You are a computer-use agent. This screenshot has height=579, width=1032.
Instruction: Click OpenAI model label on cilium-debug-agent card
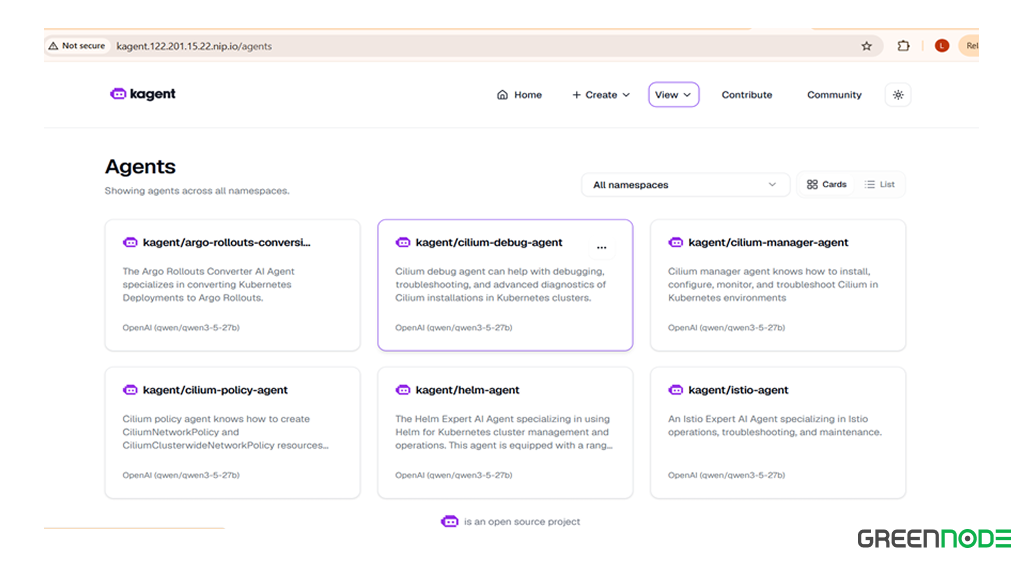[453, 327]
